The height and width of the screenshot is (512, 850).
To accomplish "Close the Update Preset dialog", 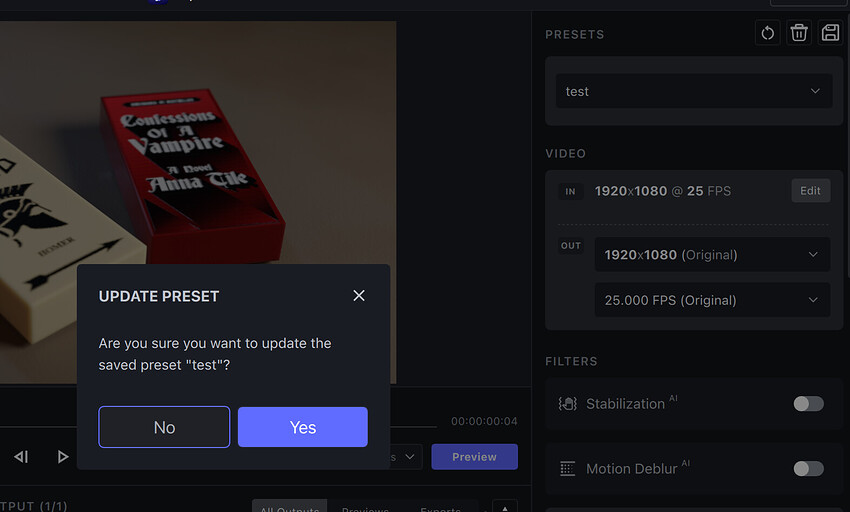I will click(359, 296).
